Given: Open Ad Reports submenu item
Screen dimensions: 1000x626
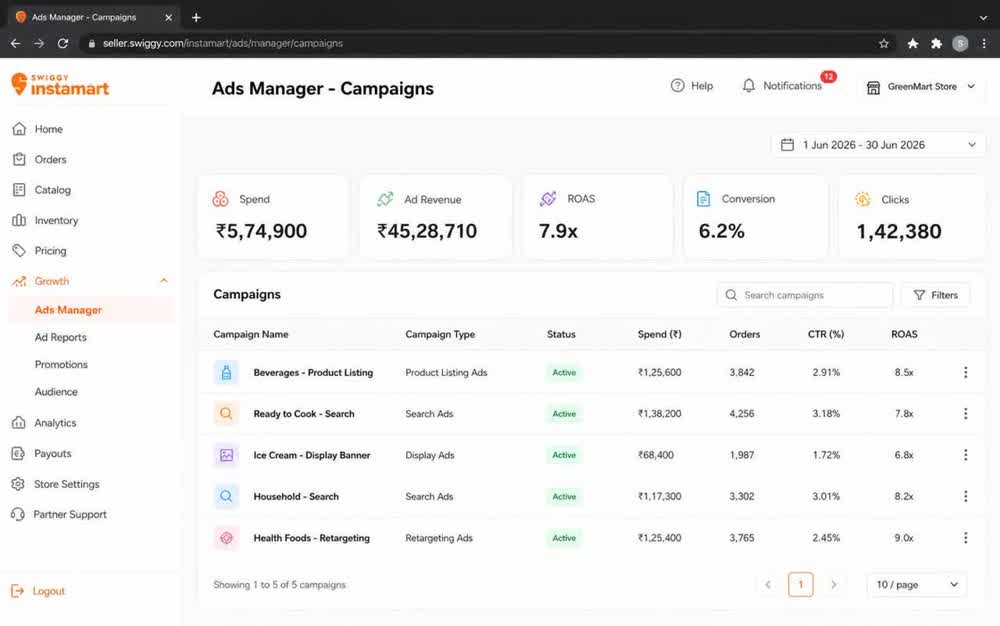Looking at the screenshot, I should click(x=61, y=337).
